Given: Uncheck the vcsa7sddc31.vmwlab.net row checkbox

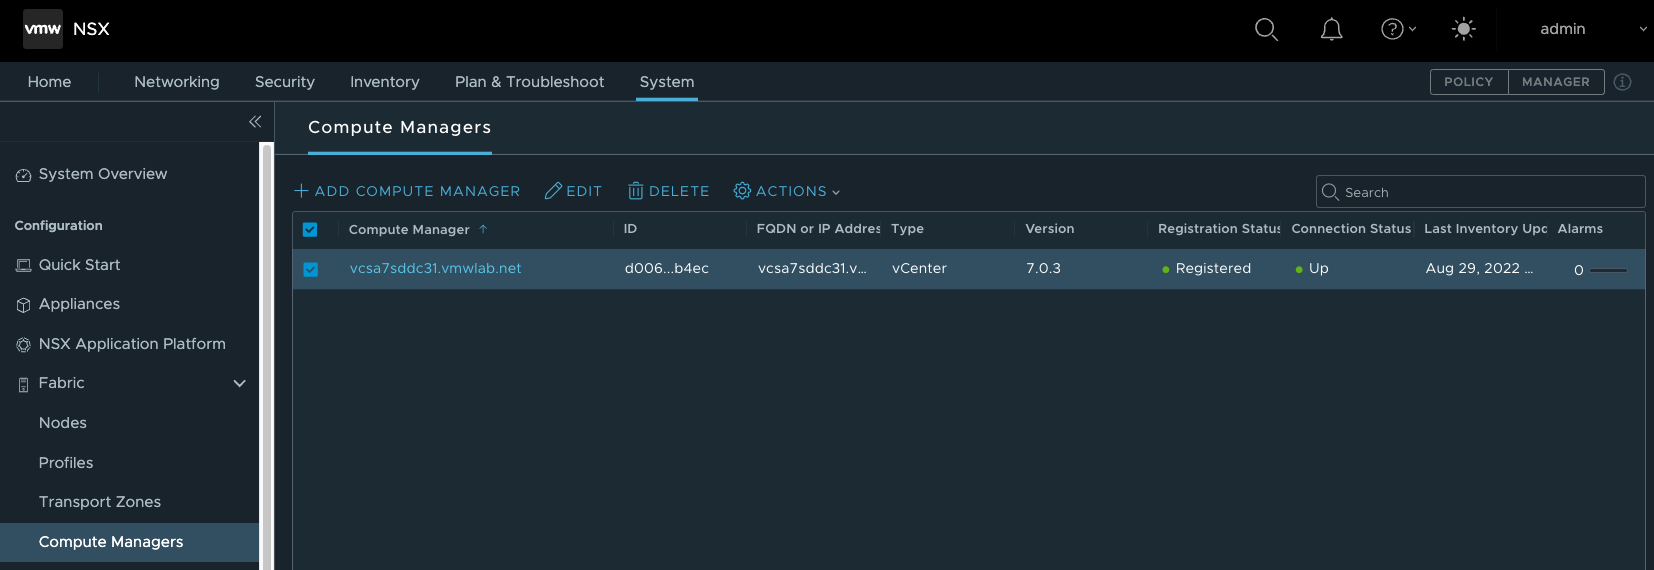Looking at the screenshot, I should pyautogui.click(x=310, y=270).
